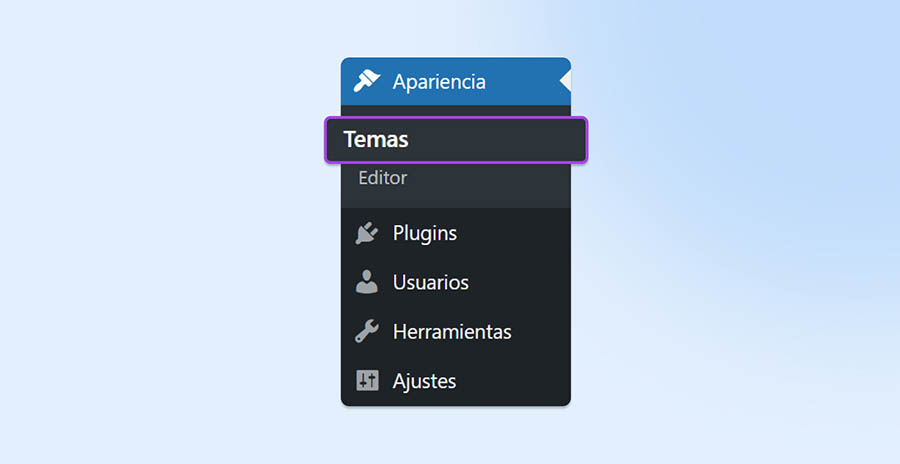900x464 pixels.
Task: Open the Usuarios text label
Action: pos(431,282)
